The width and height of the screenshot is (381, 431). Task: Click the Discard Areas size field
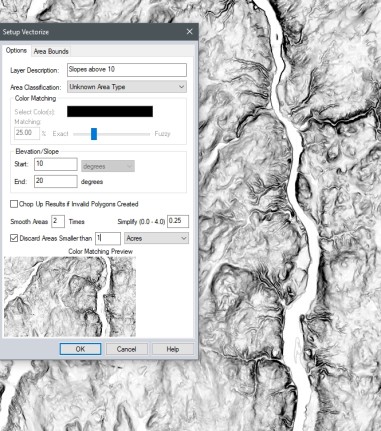[x=108, y=238]
